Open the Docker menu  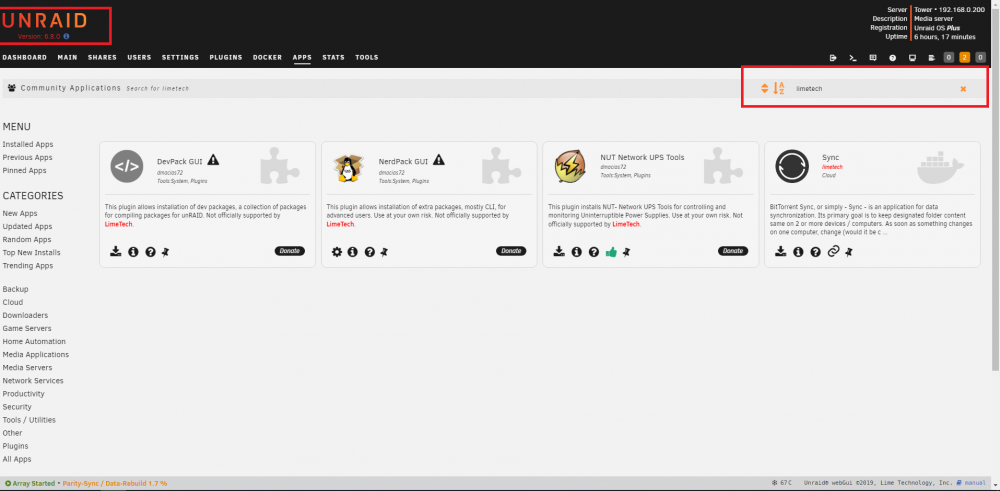[x=267, y=57]
